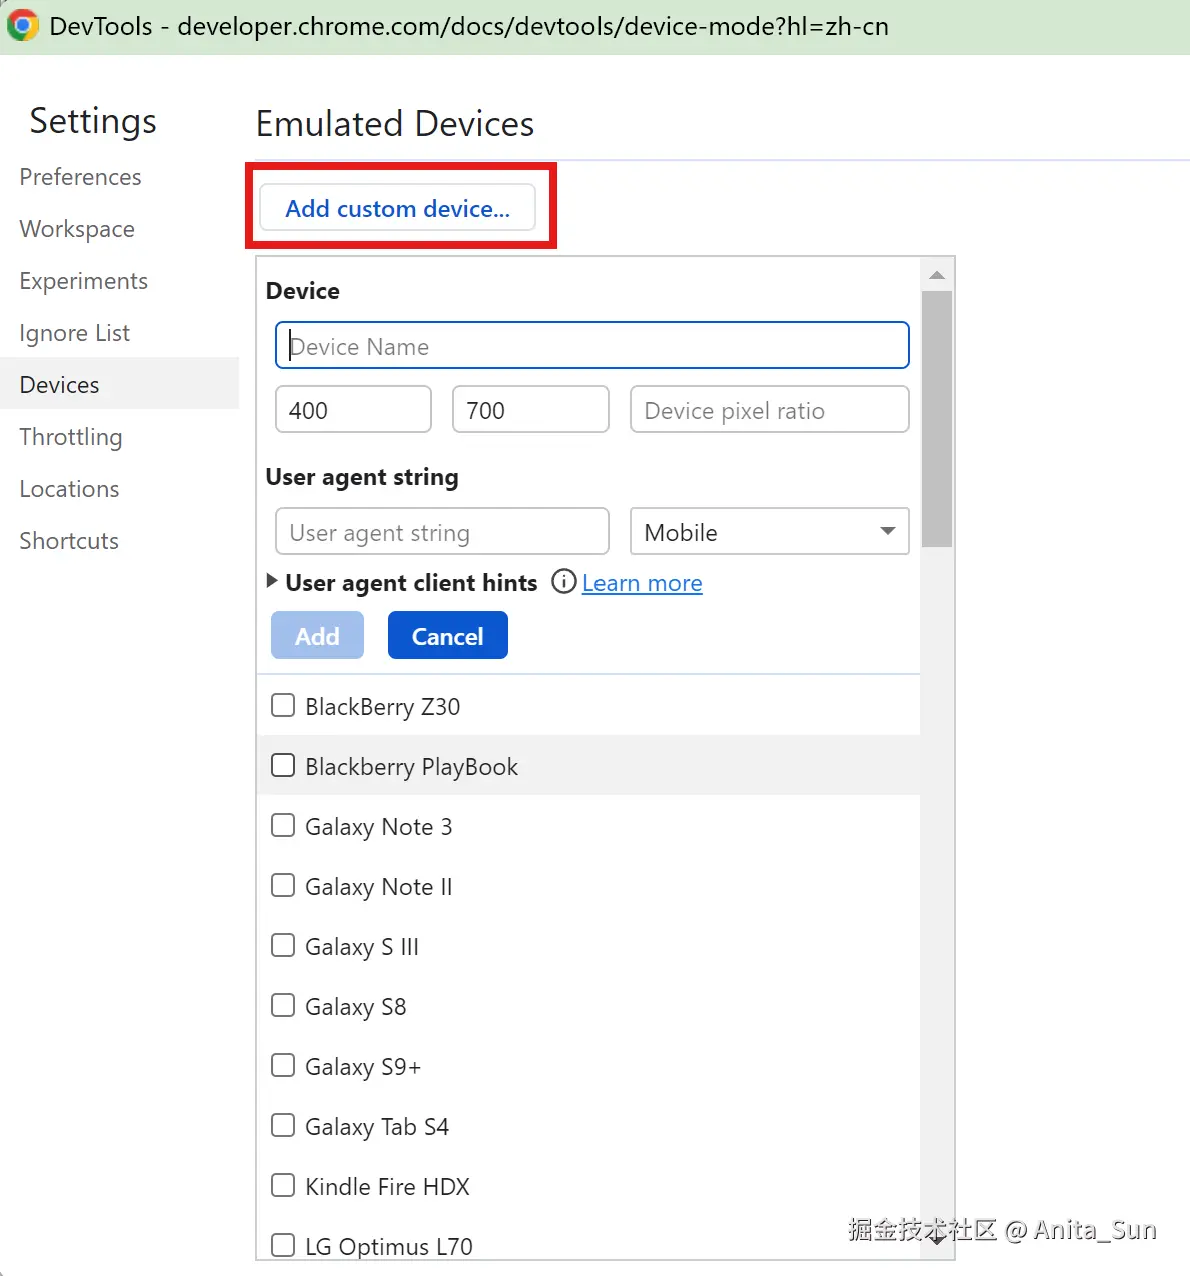Check the Galaxy Note 3 device
The image size is (1190, 1276).
284,826
